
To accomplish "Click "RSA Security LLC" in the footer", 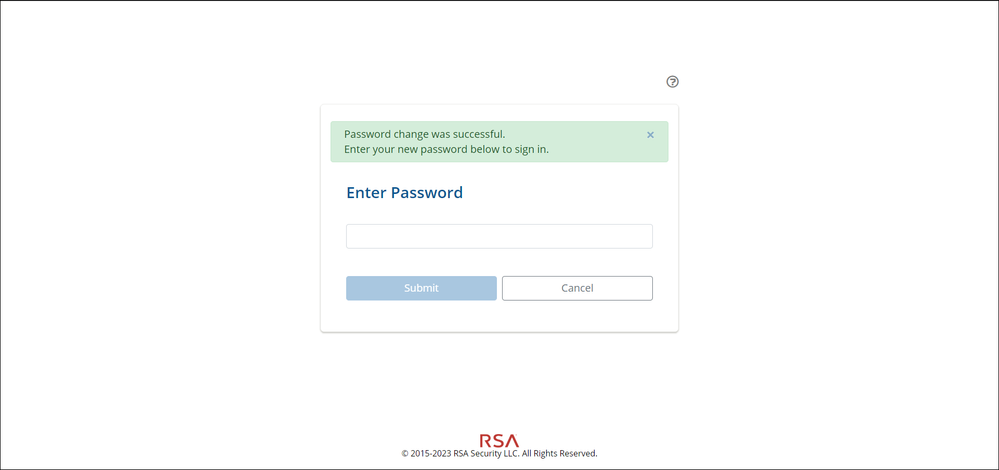I will tap(487, 454).
